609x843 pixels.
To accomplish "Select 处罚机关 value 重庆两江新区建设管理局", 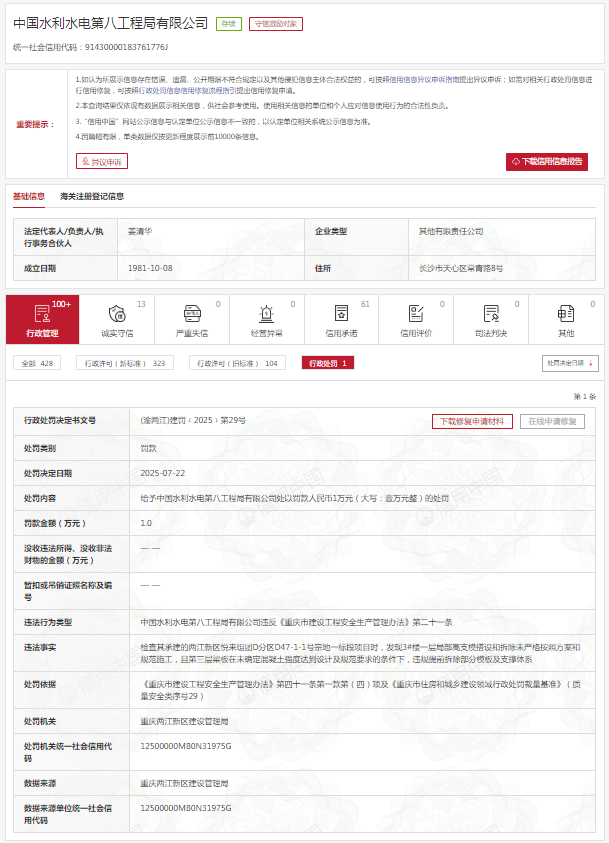I will [x=184, y=721].
